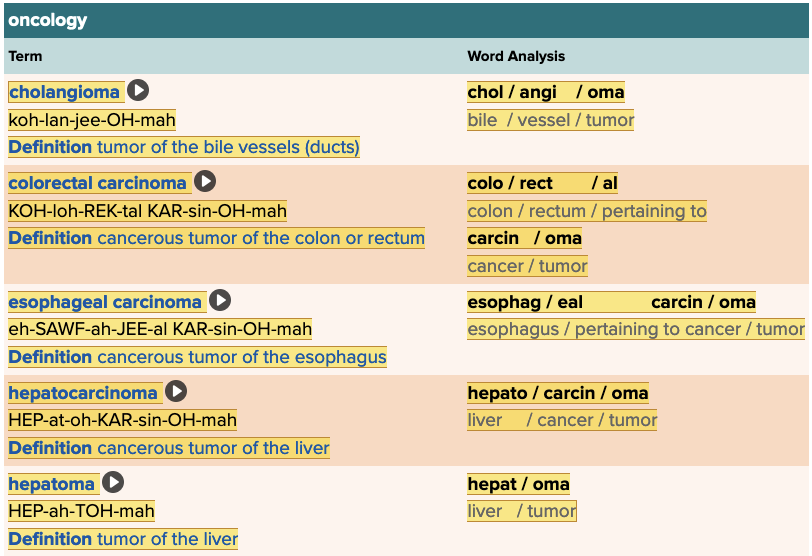
Task: Play audio pronunciation for hepatoma
Action: 113,483
